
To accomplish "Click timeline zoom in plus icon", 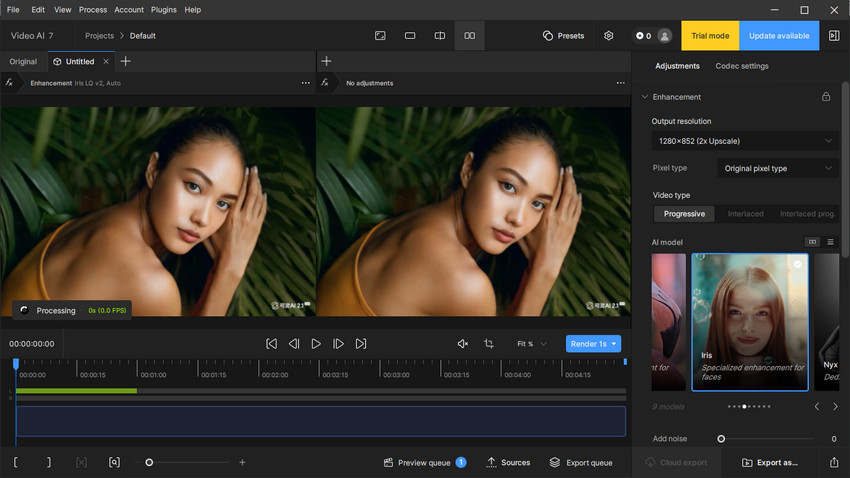I will coord(242,462).
